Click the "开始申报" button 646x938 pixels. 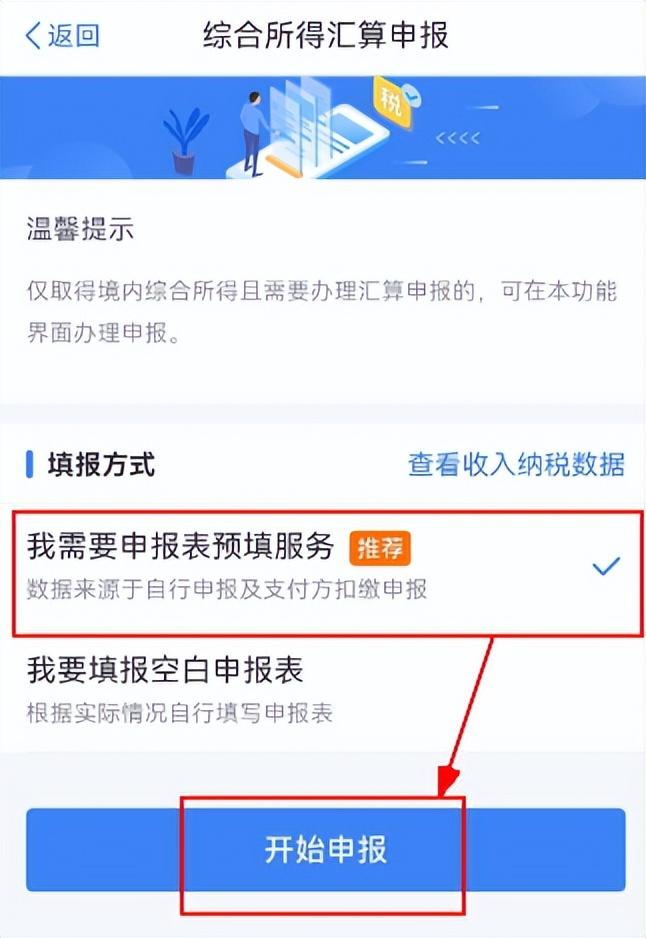coord(325,849)
